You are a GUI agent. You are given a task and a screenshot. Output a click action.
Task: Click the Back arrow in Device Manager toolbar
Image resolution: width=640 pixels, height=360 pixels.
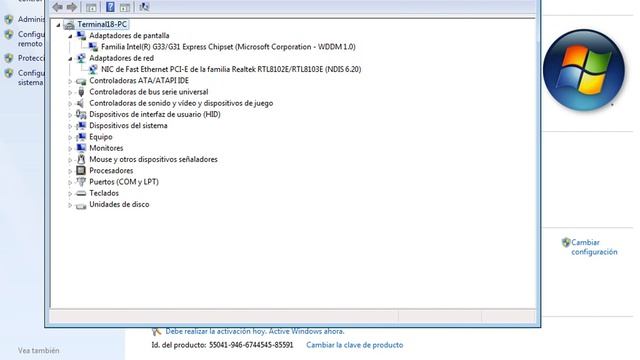(x=58, y=7)
